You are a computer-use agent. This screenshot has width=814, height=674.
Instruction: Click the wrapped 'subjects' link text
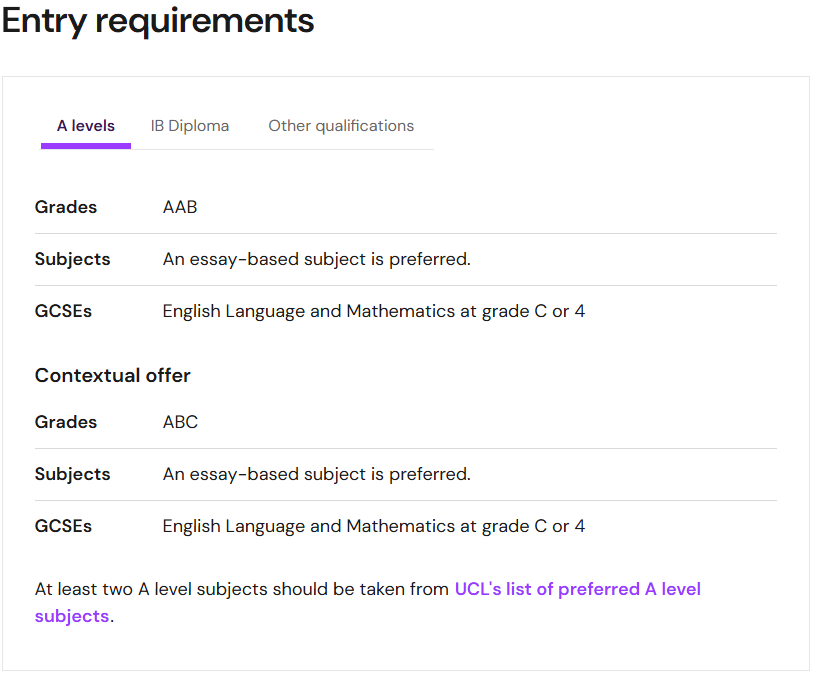72,616
